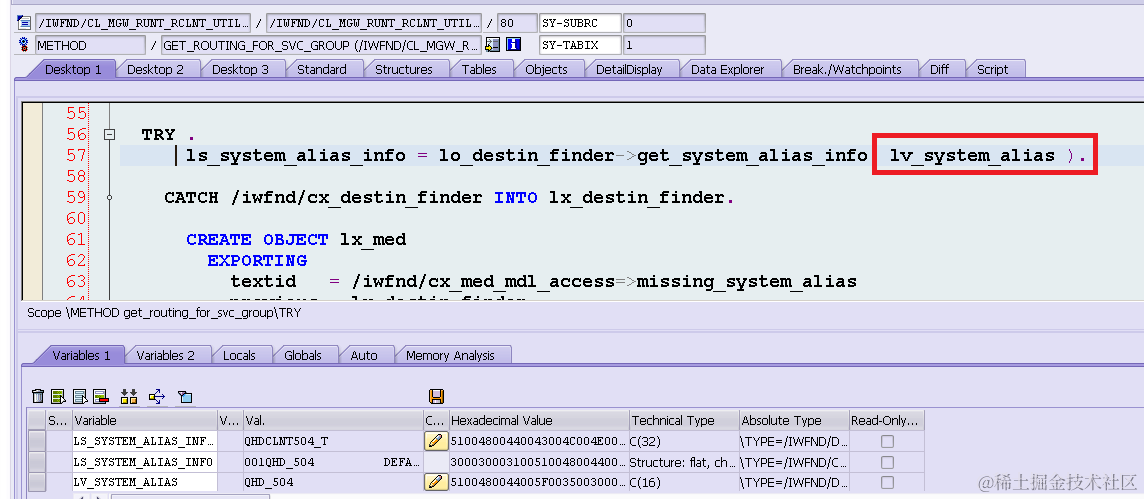Click the value cell QHDCLNT504_T
1144x499 pixels.
pos(333,441)
